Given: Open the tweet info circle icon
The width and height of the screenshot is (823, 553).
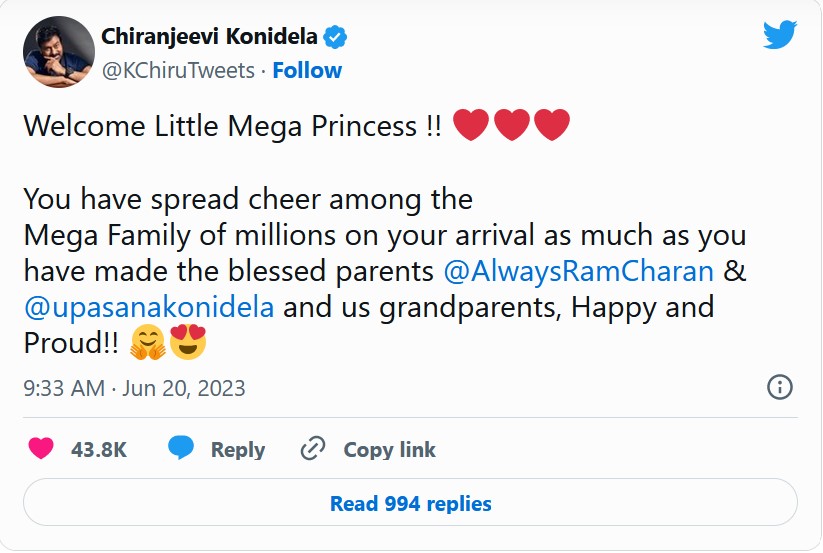Looking at the screenshot, I should click(x=780, y=387).
